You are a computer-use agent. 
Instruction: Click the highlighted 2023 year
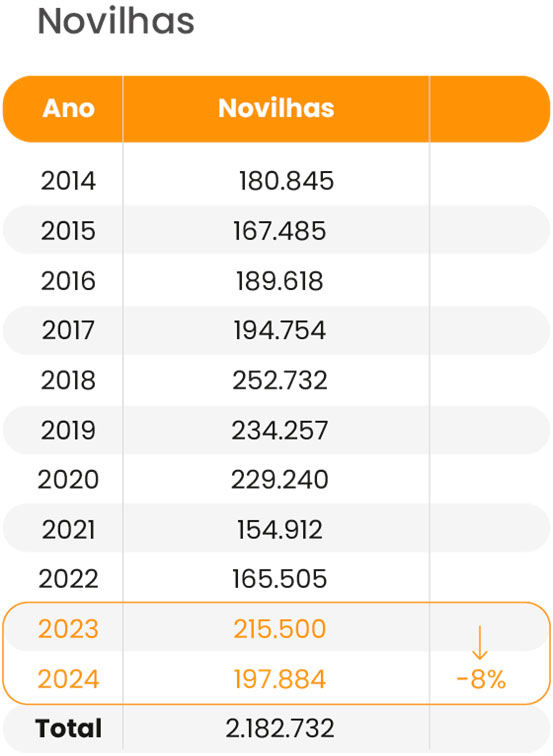point(68,629)
